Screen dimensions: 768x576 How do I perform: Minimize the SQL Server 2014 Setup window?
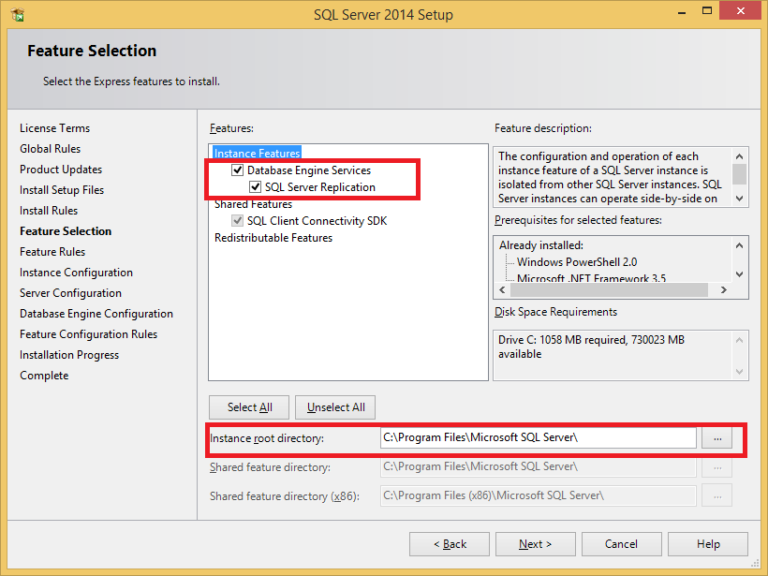[681, 11]
